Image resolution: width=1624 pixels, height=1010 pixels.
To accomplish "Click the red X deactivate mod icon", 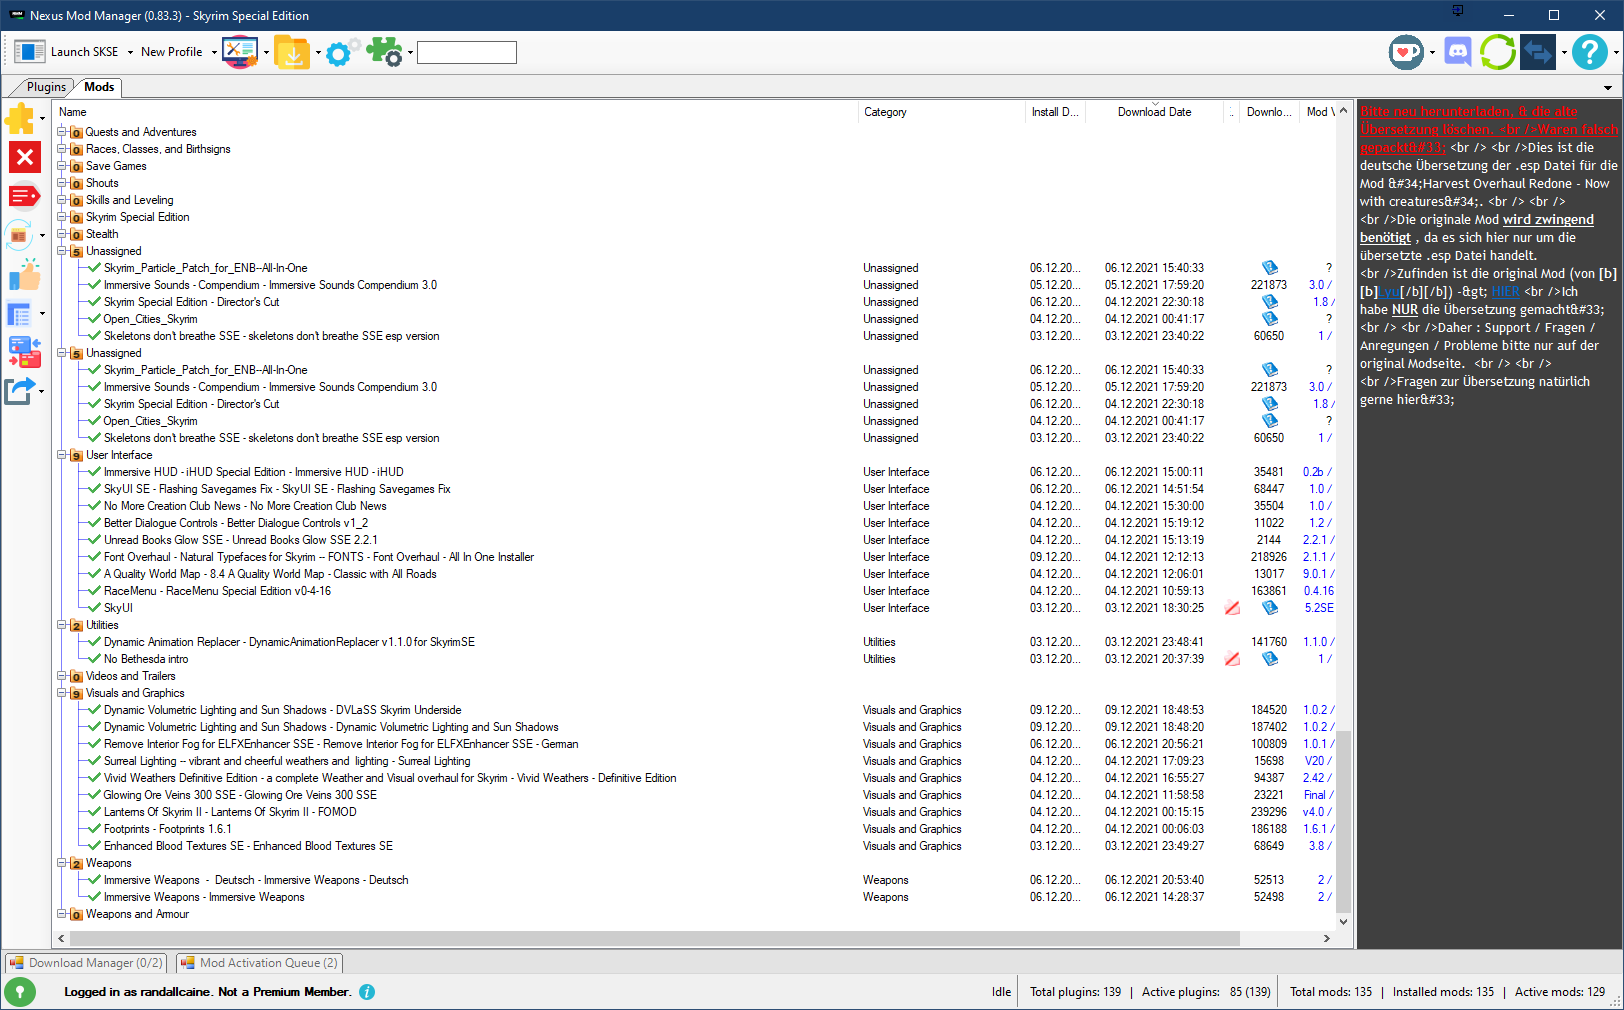I will tap(25, 157).
